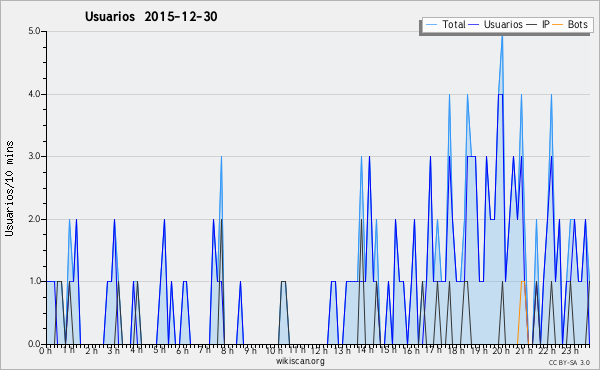Click the light blue Total color line in legend
The width and height of the screenshot is (600, 370).
[x=431, y=25]
